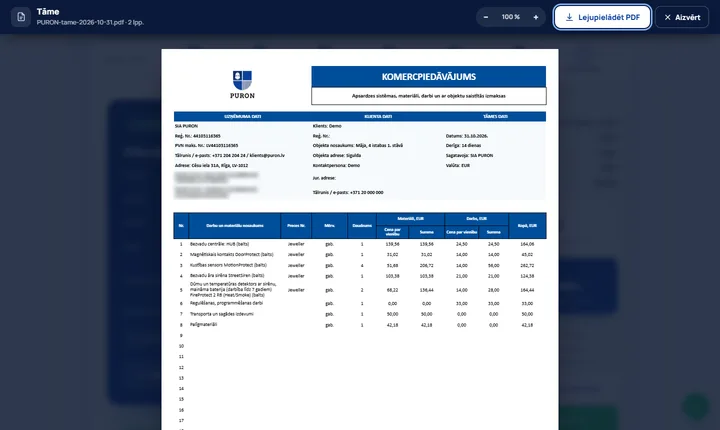Click the 100 % zoom level value
Screen dimensions: 720x430
pyautogui.click(x=511, y=17)
